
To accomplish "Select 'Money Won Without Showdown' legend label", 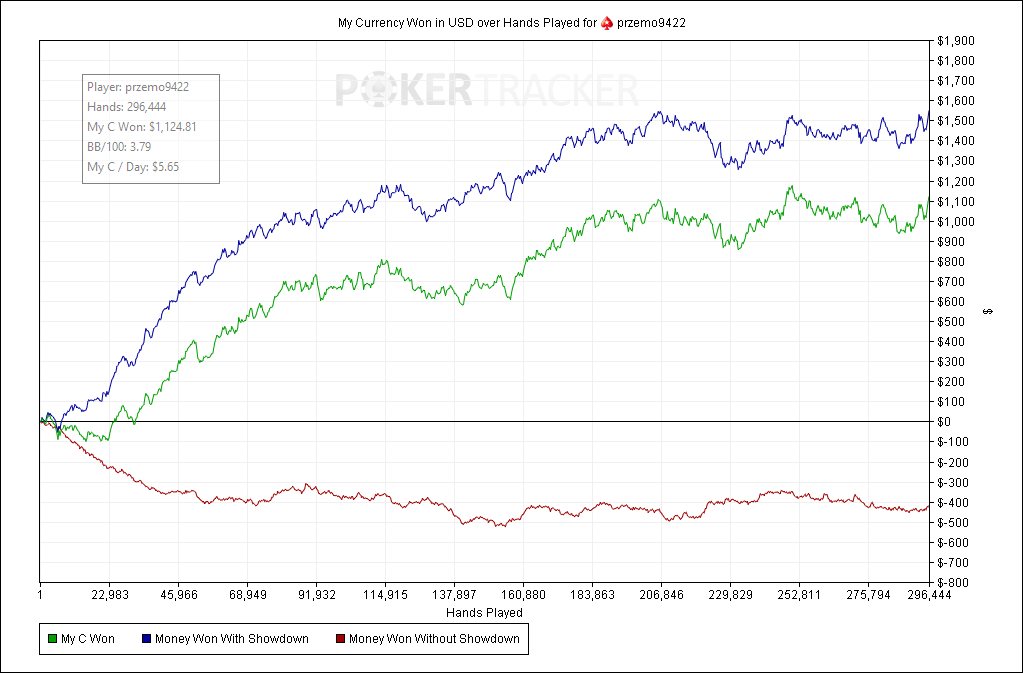I will (x=435, y=639).
